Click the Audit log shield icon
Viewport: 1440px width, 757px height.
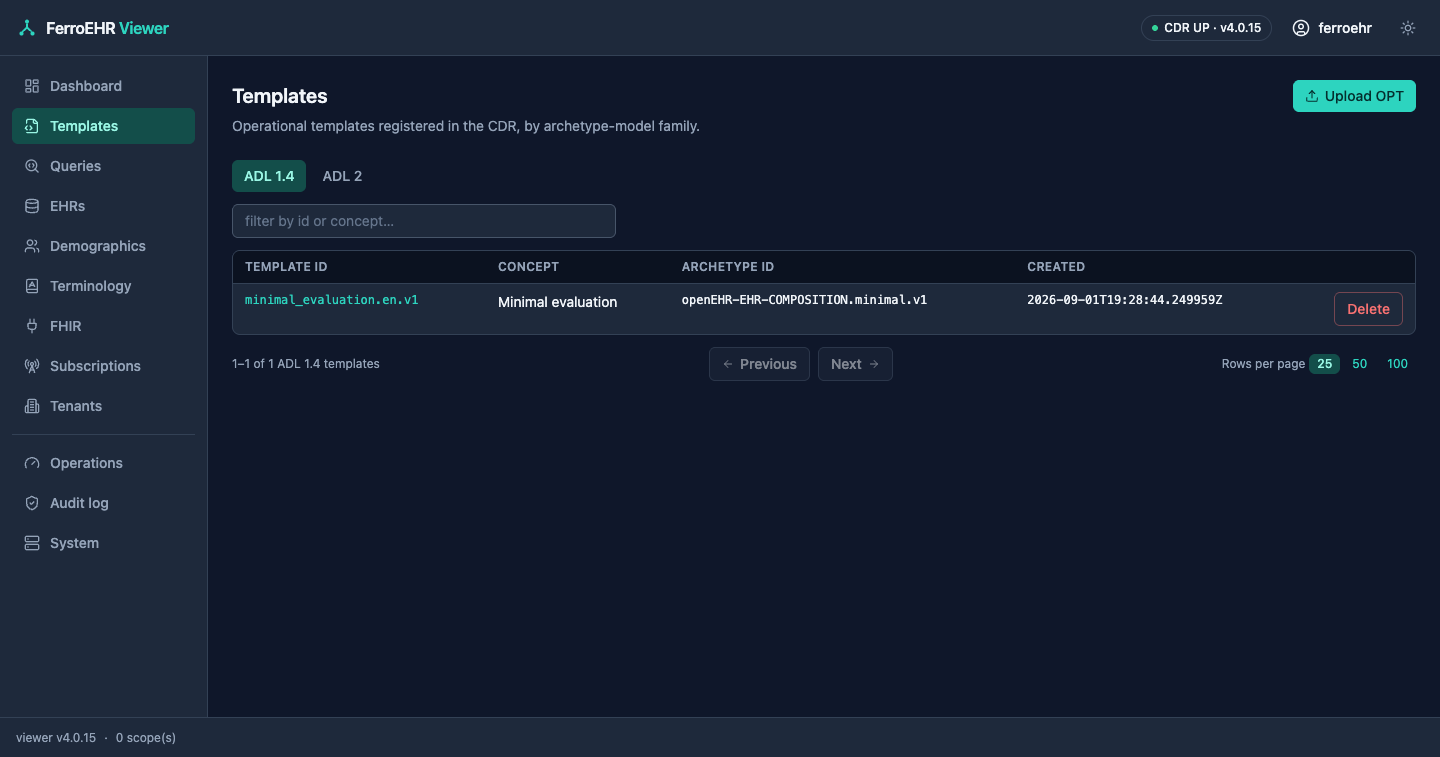pos(32,503)
